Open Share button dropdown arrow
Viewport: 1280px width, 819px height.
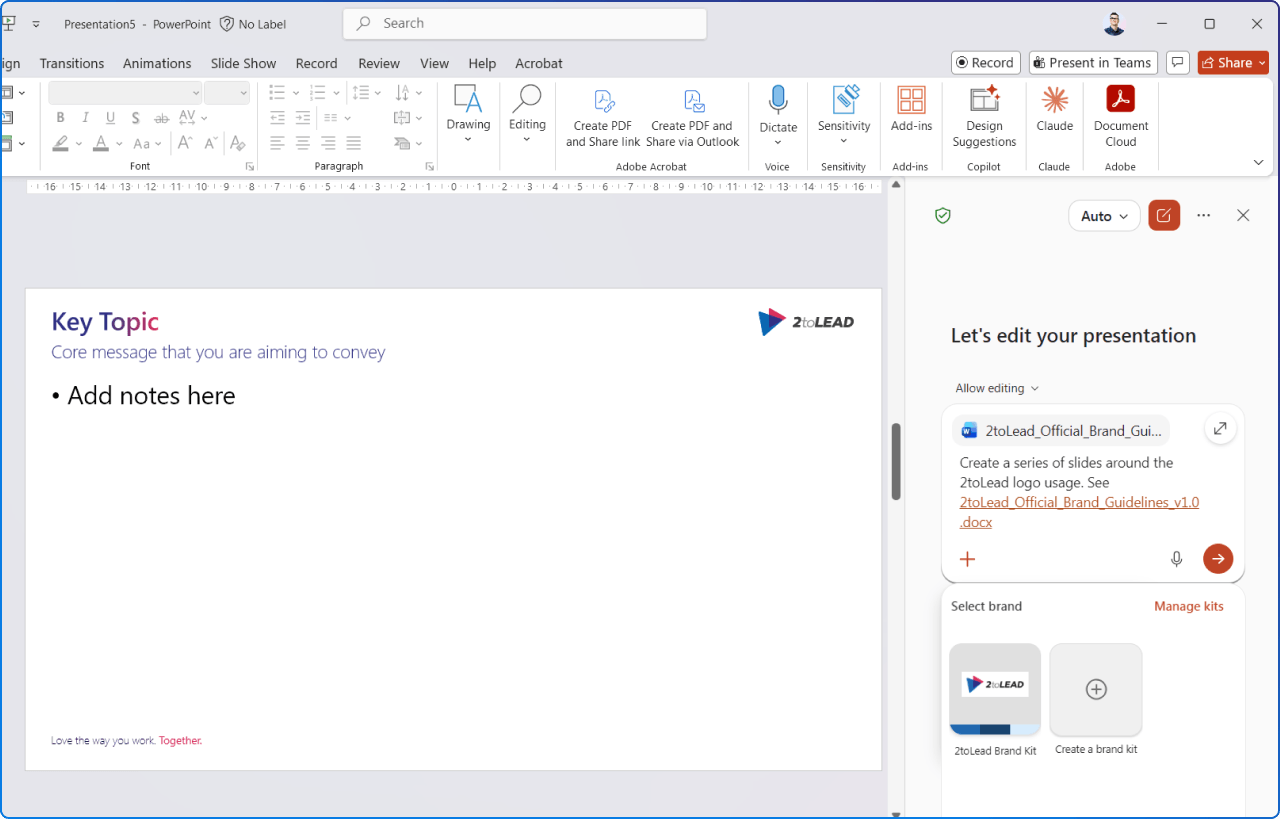click(x=1262, y=63)
